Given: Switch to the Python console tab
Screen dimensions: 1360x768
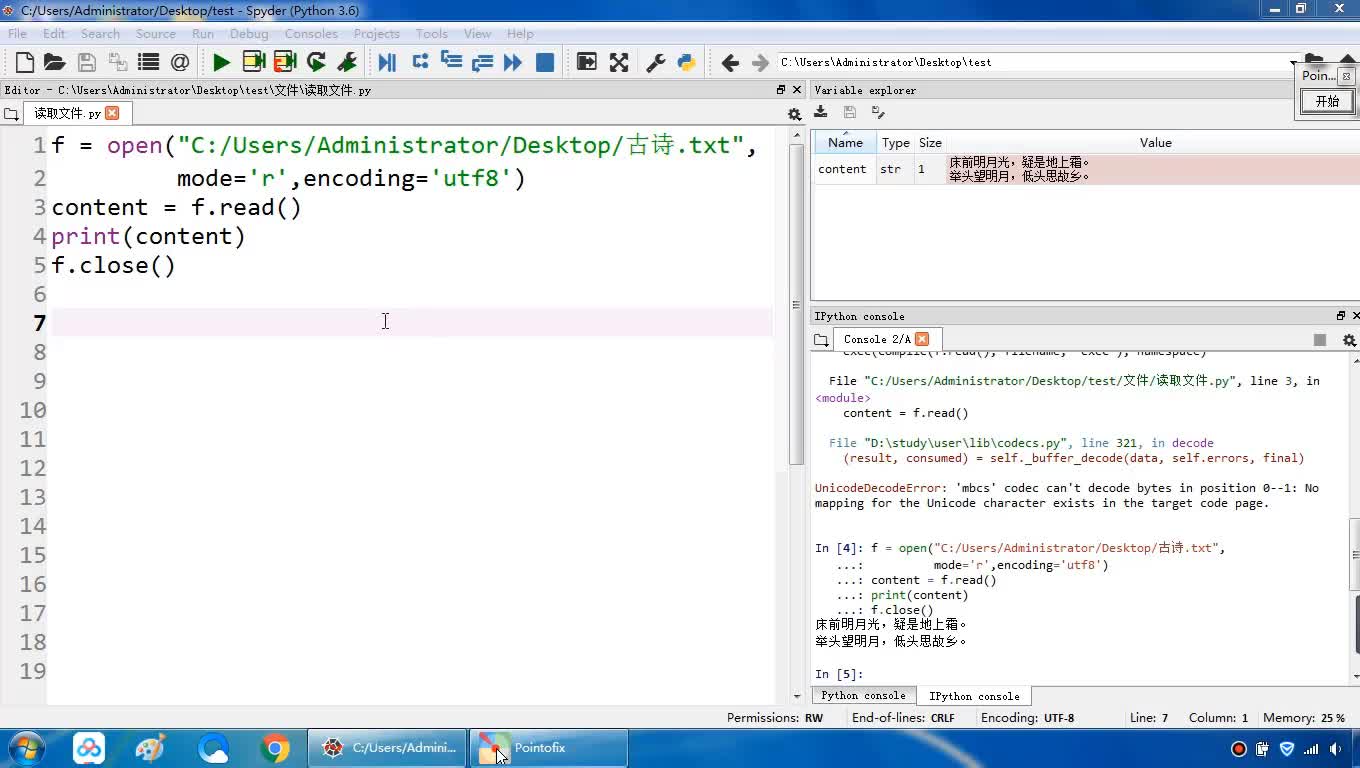Looking at the screenshot, I should pyautogui.click(x=862, y=696).
